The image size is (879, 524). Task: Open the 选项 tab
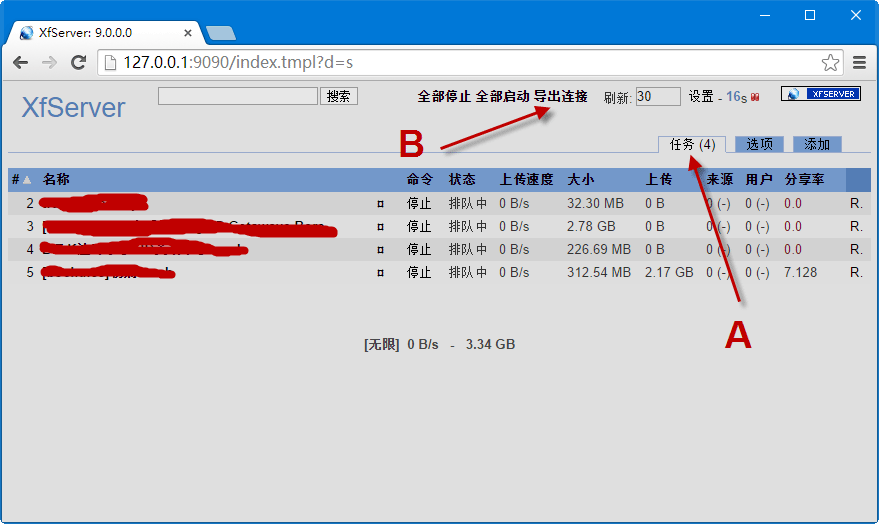(759, 145)
